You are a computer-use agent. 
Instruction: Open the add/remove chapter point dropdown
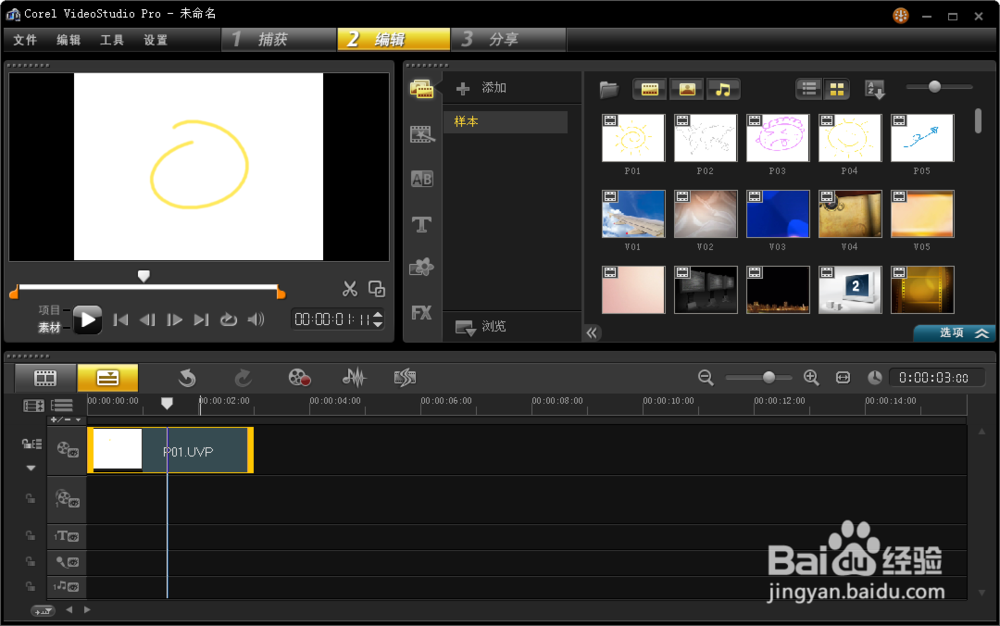[66, 420]
